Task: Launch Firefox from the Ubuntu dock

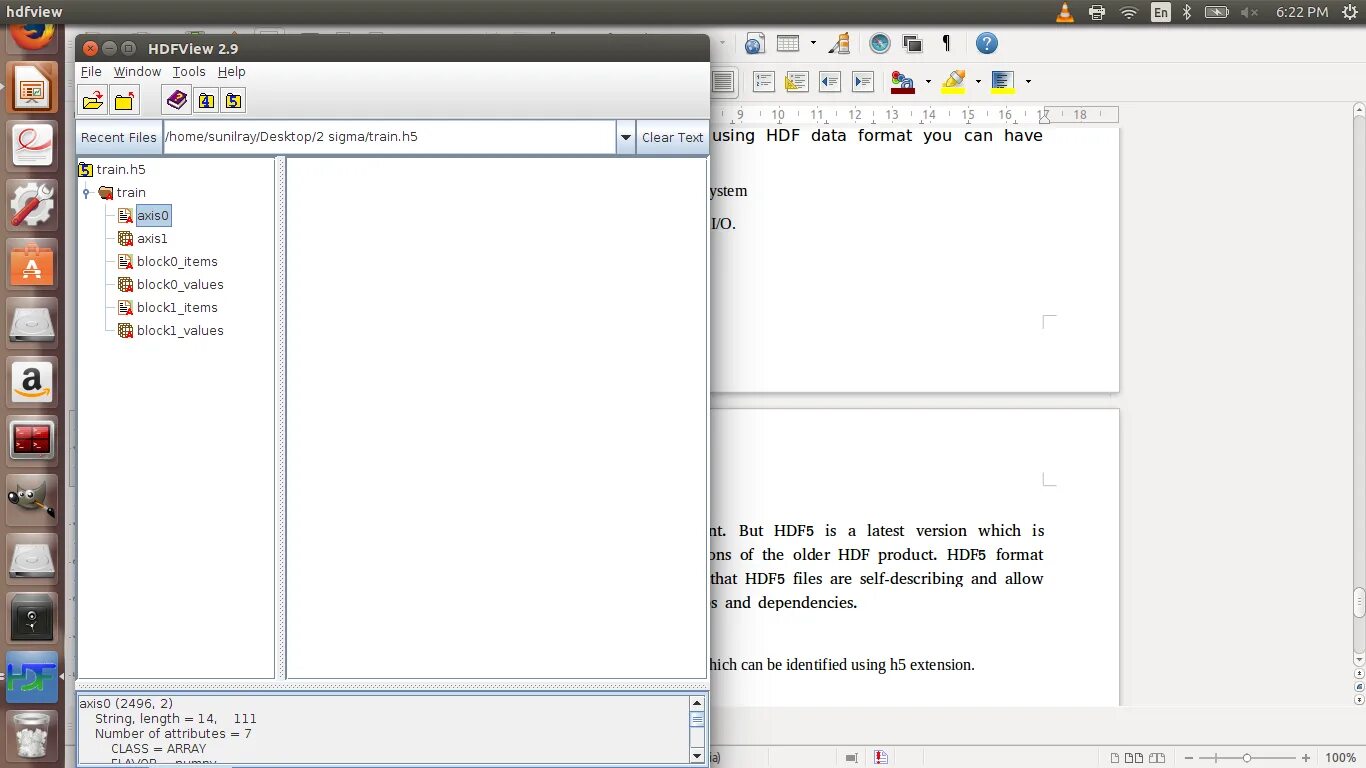Action: (32, 36)
